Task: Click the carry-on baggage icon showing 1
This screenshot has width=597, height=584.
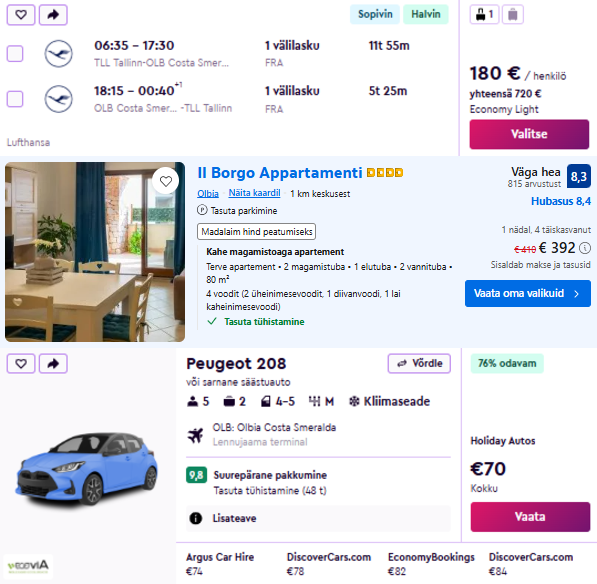Action: point(484,15)
